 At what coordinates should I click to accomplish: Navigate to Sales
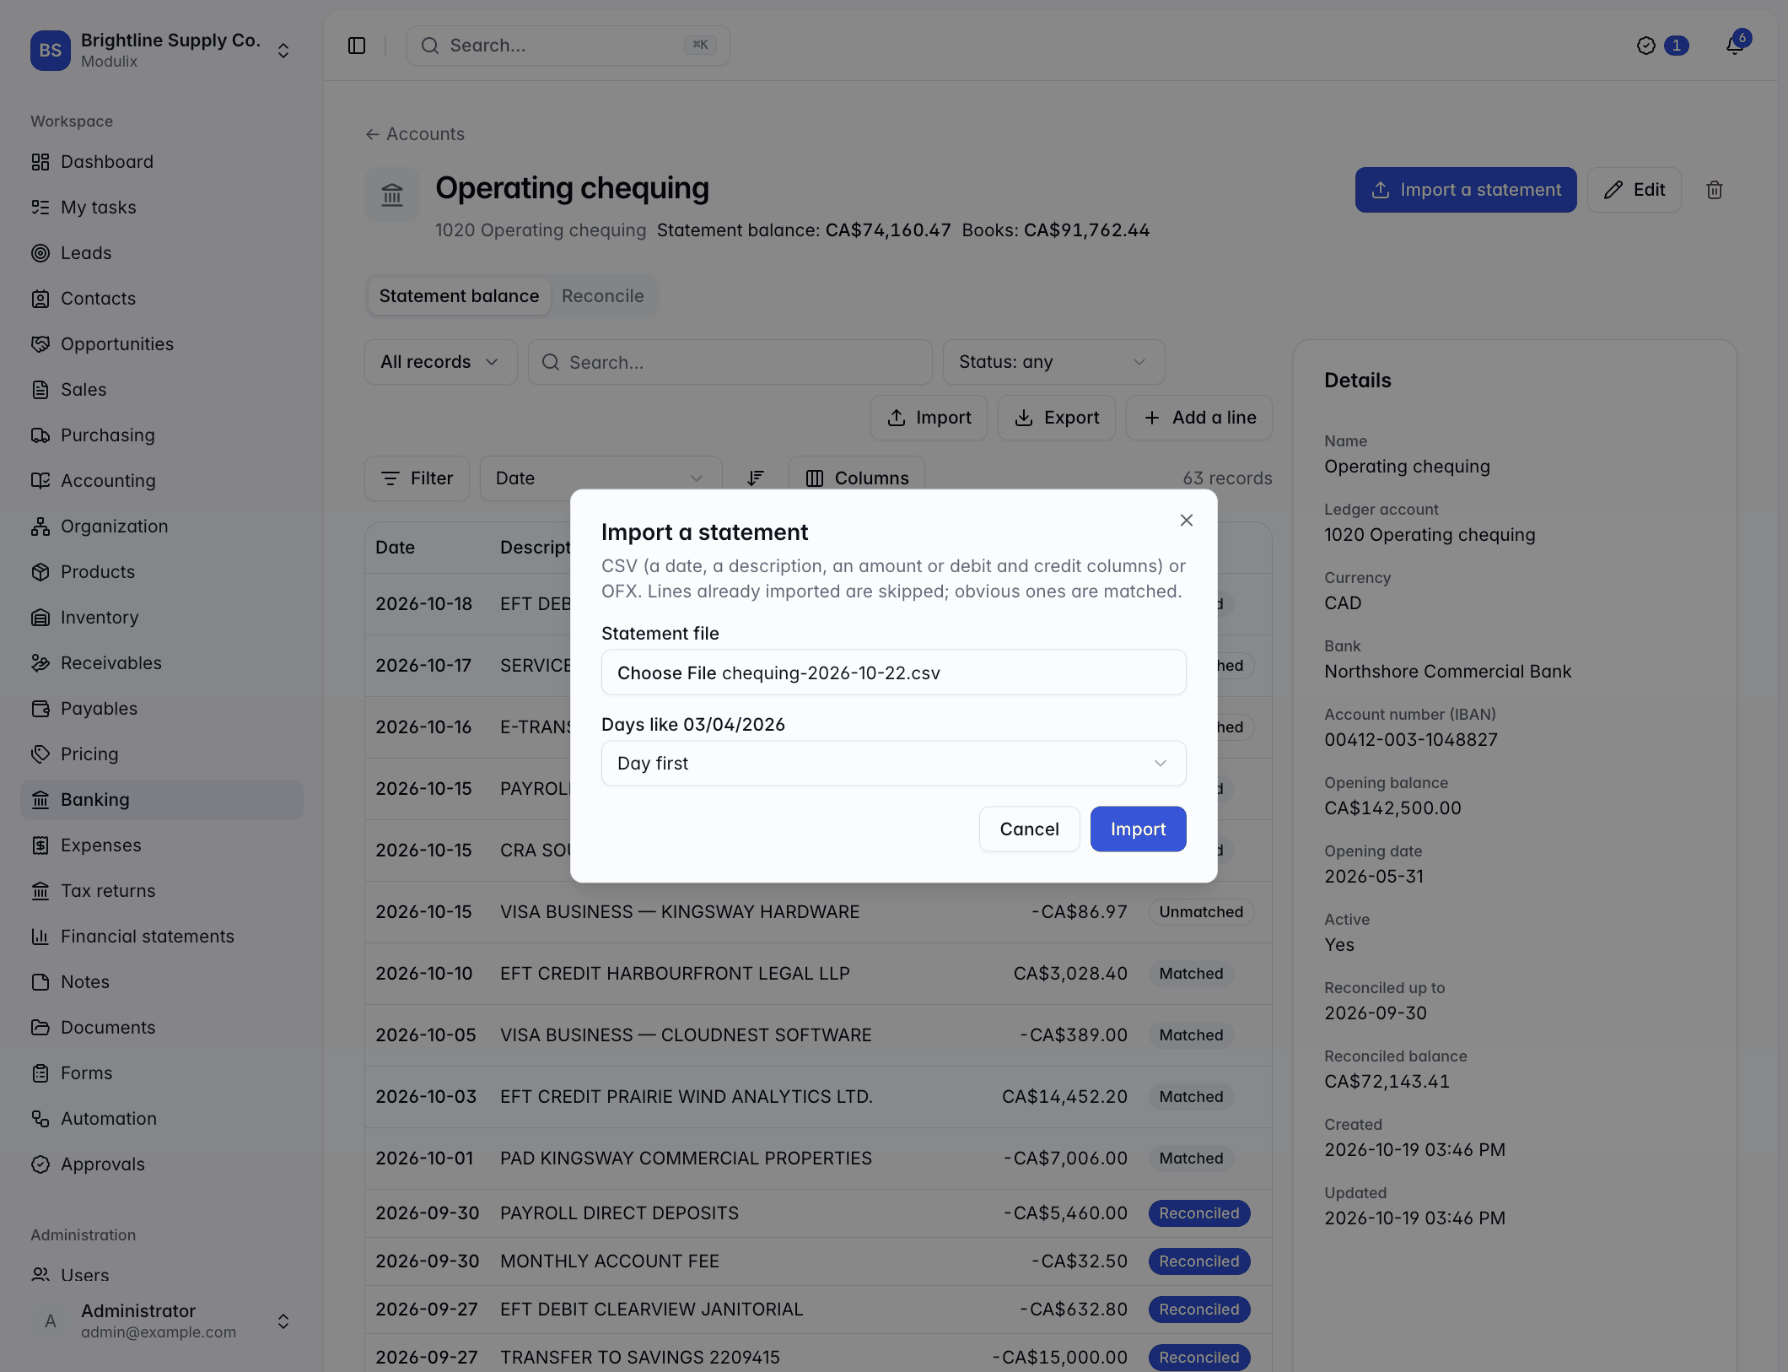162,390
